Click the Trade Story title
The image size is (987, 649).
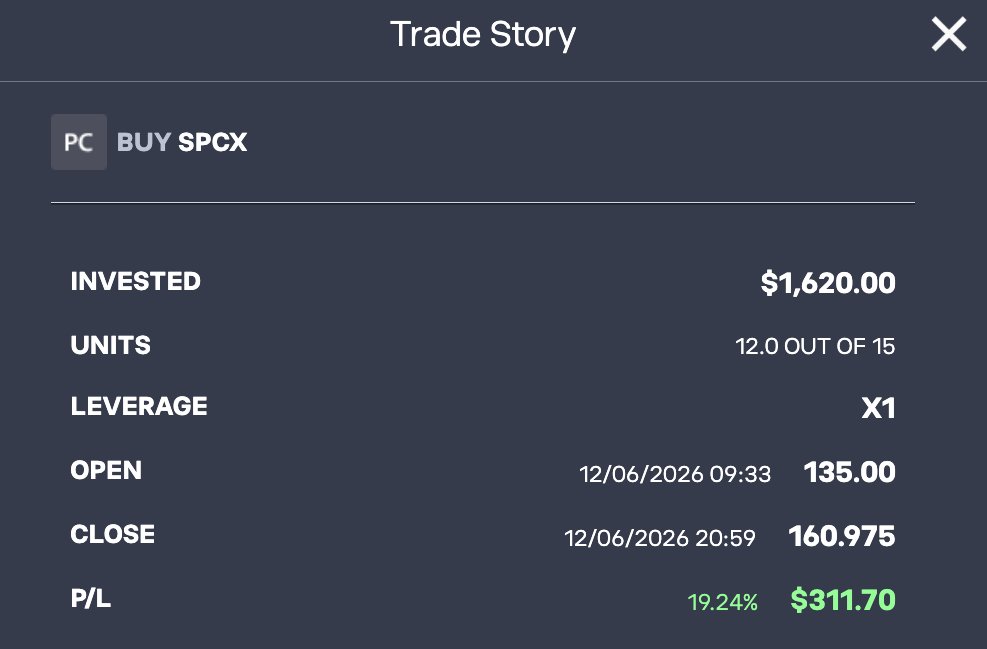click(x=483, y=35)
